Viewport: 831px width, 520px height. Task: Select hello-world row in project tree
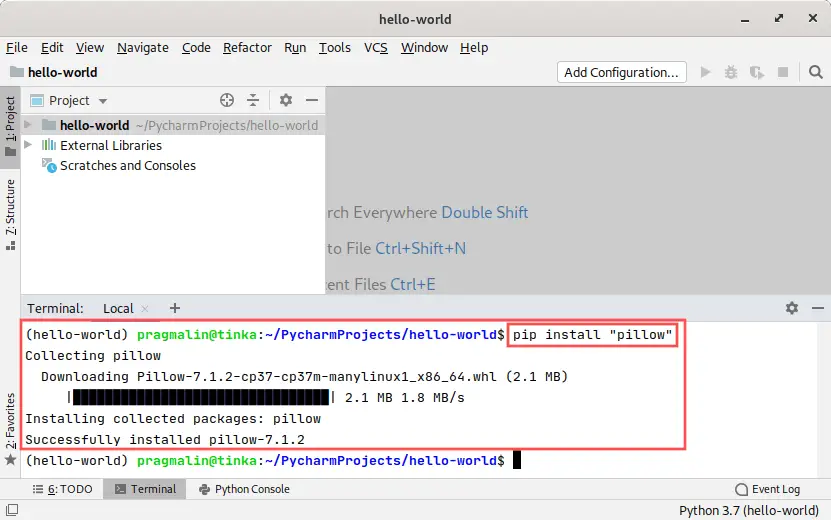[x=173, y=125]
